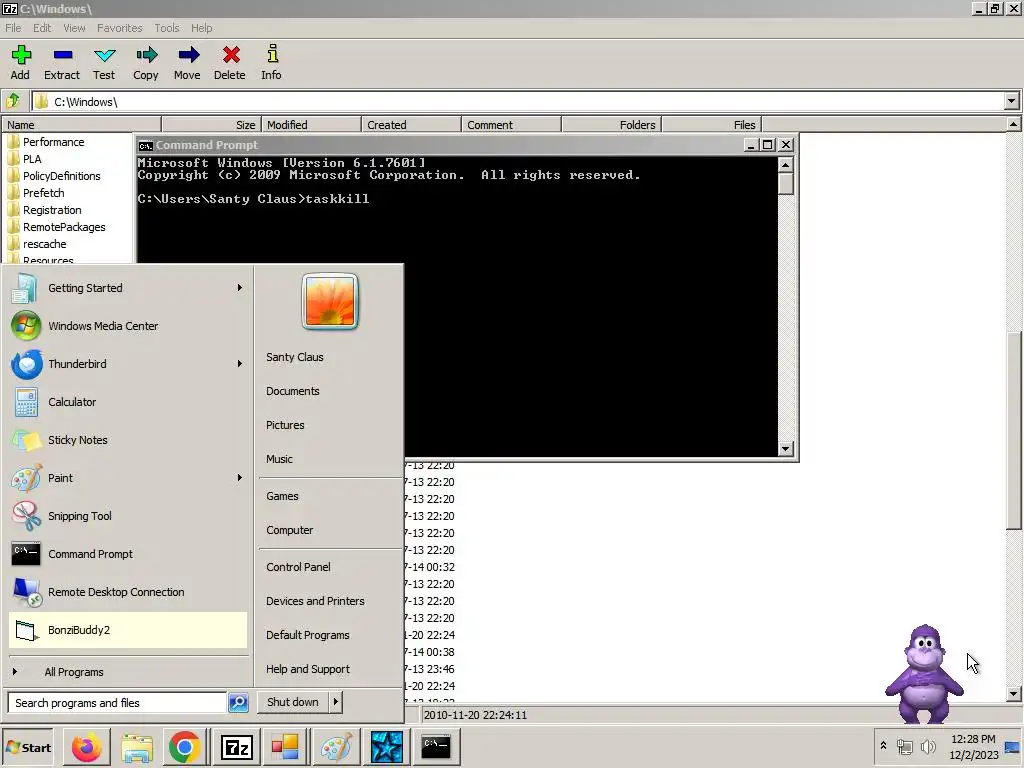This screenshot has height=768, width=1024.
Task: Launch Windows Media Center
Action: tap(128, 326)
